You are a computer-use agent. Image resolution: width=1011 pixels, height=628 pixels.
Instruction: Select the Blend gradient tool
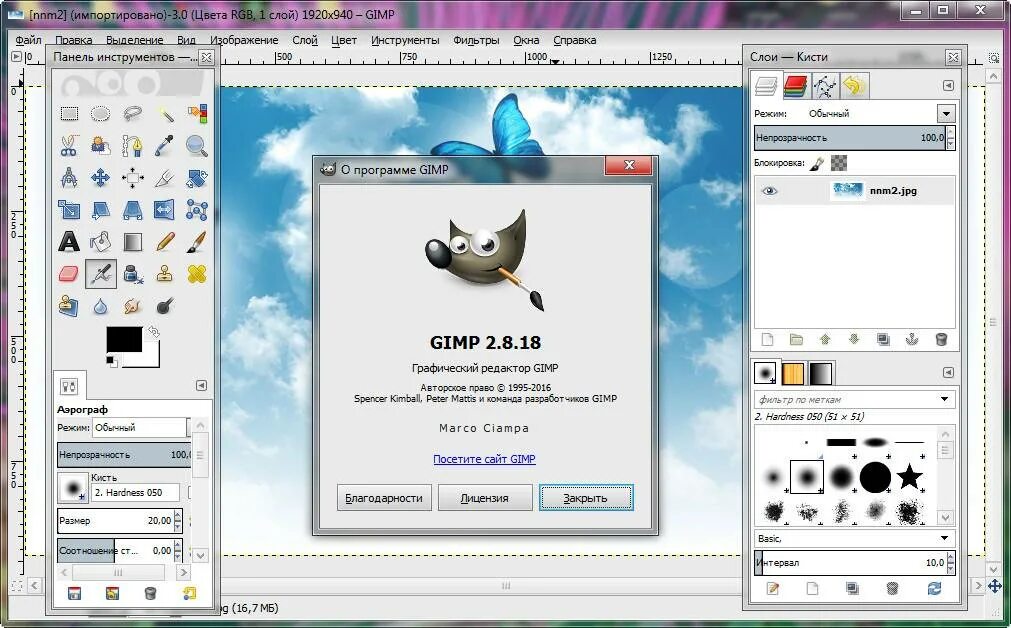[x=133, y=242]
